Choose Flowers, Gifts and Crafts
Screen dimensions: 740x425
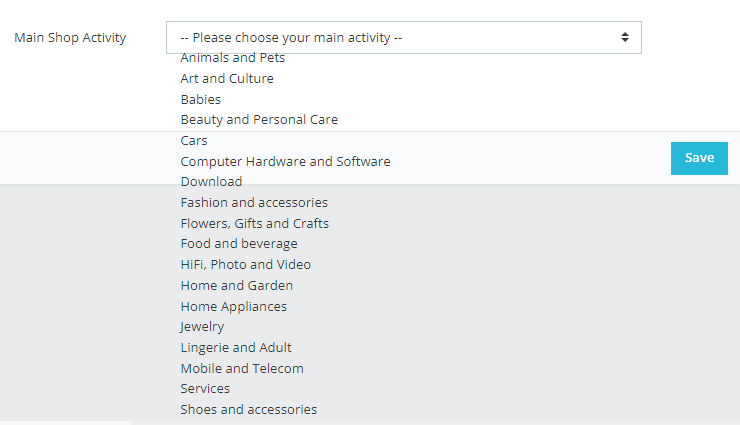(254, 223)
